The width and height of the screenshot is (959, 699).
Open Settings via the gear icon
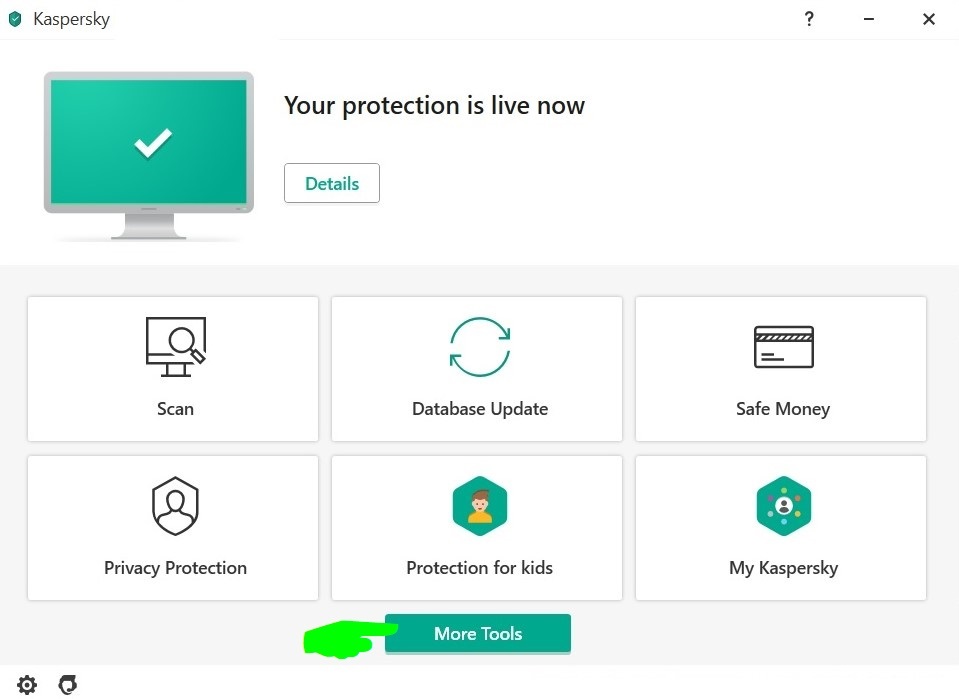pyautogui.click(x=27, y=684)
